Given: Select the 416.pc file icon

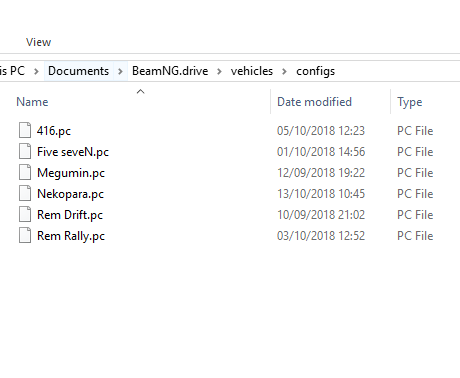Looking at the screenshot, I should 25,130.
